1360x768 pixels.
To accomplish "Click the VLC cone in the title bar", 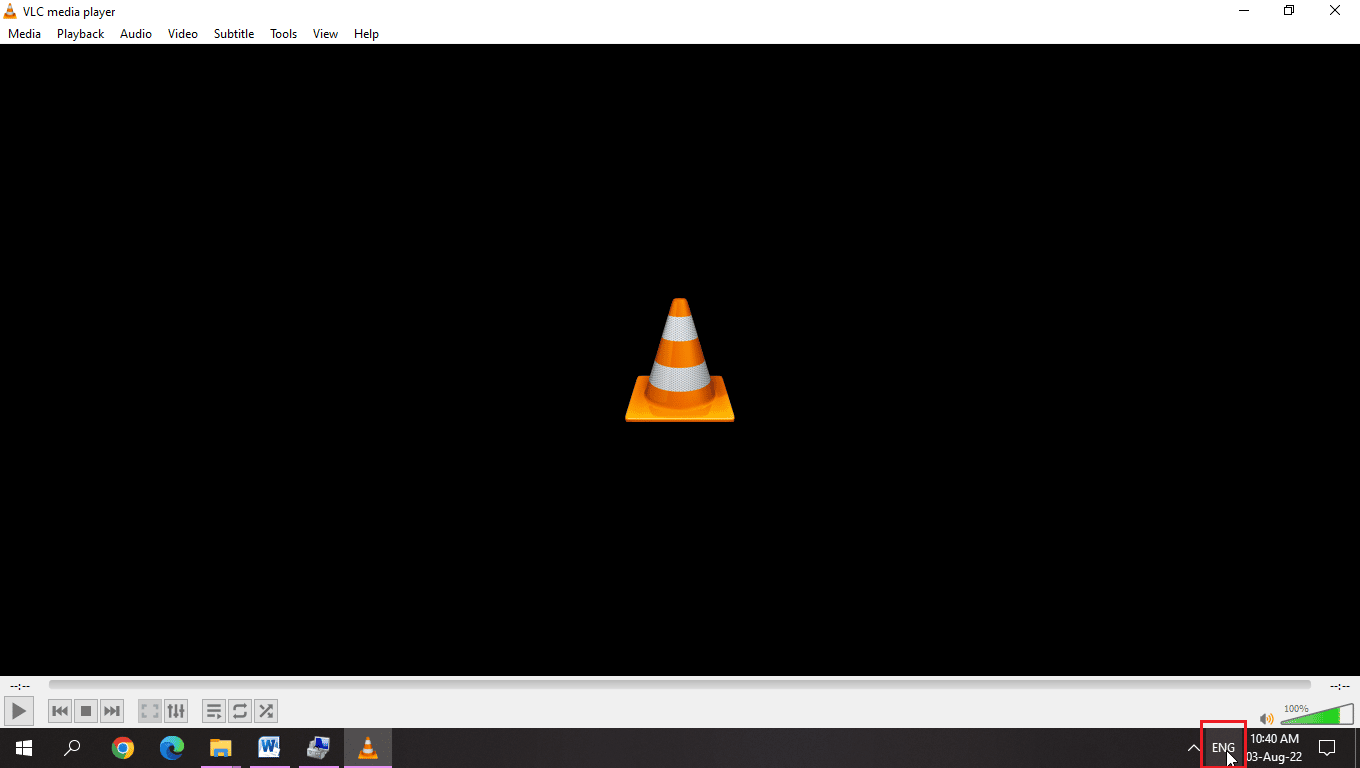I will 10,11.
